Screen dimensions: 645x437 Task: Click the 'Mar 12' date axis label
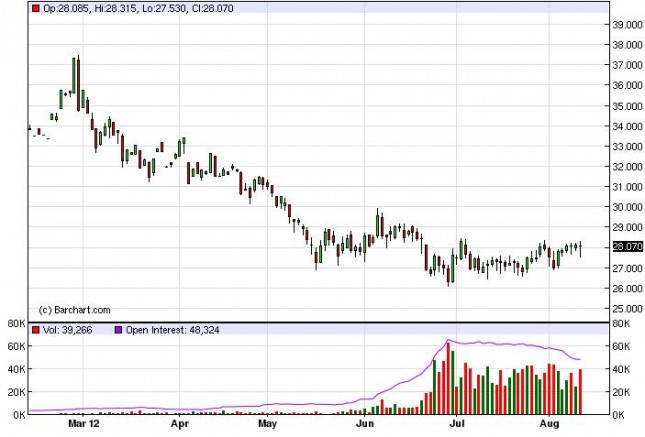point(84,423)
